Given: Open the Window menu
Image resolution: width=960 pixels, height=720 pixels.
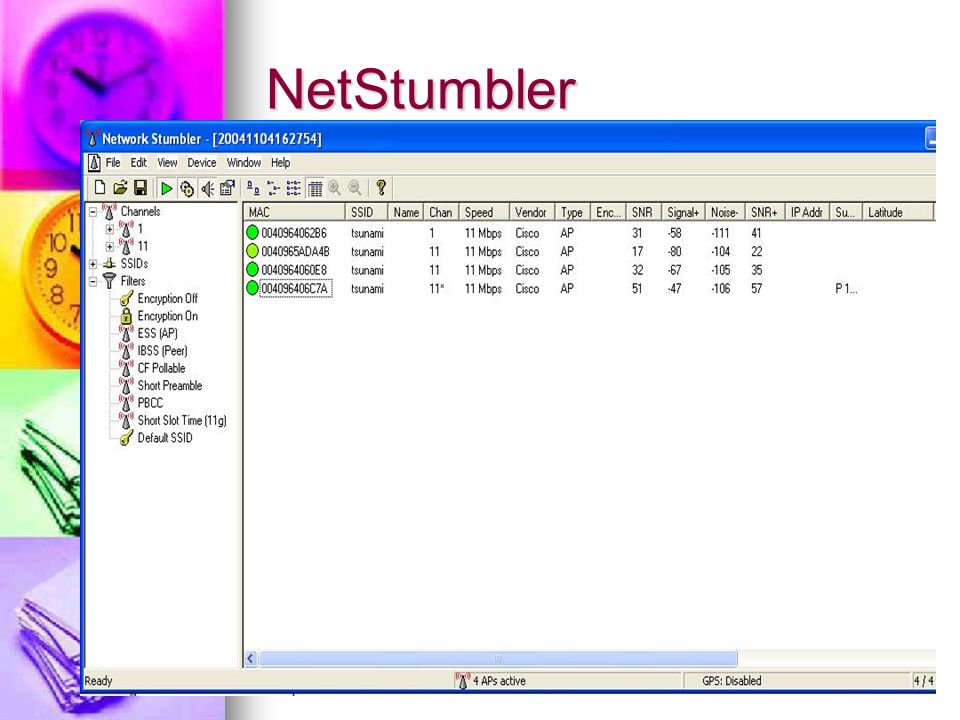Looking at the screenshot, I should coord(244,163).
